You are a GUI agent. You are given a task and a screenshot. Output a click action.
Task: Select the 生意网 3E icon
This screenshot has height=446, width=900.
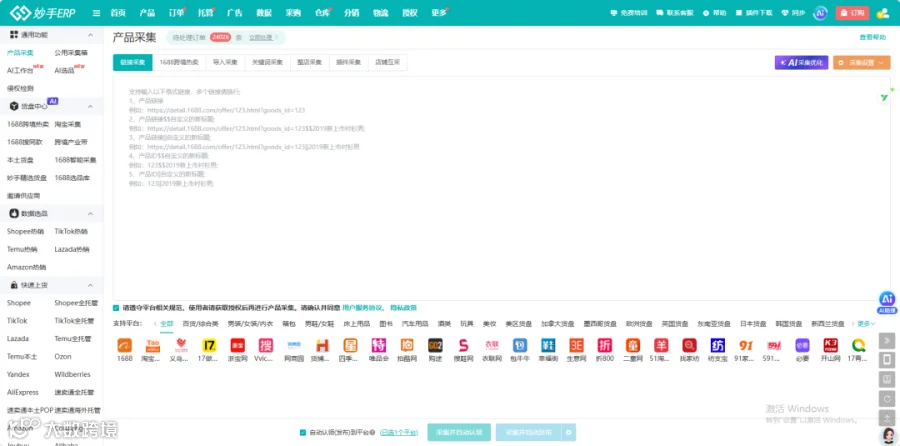pyautogui.click(x=576, y=345)
